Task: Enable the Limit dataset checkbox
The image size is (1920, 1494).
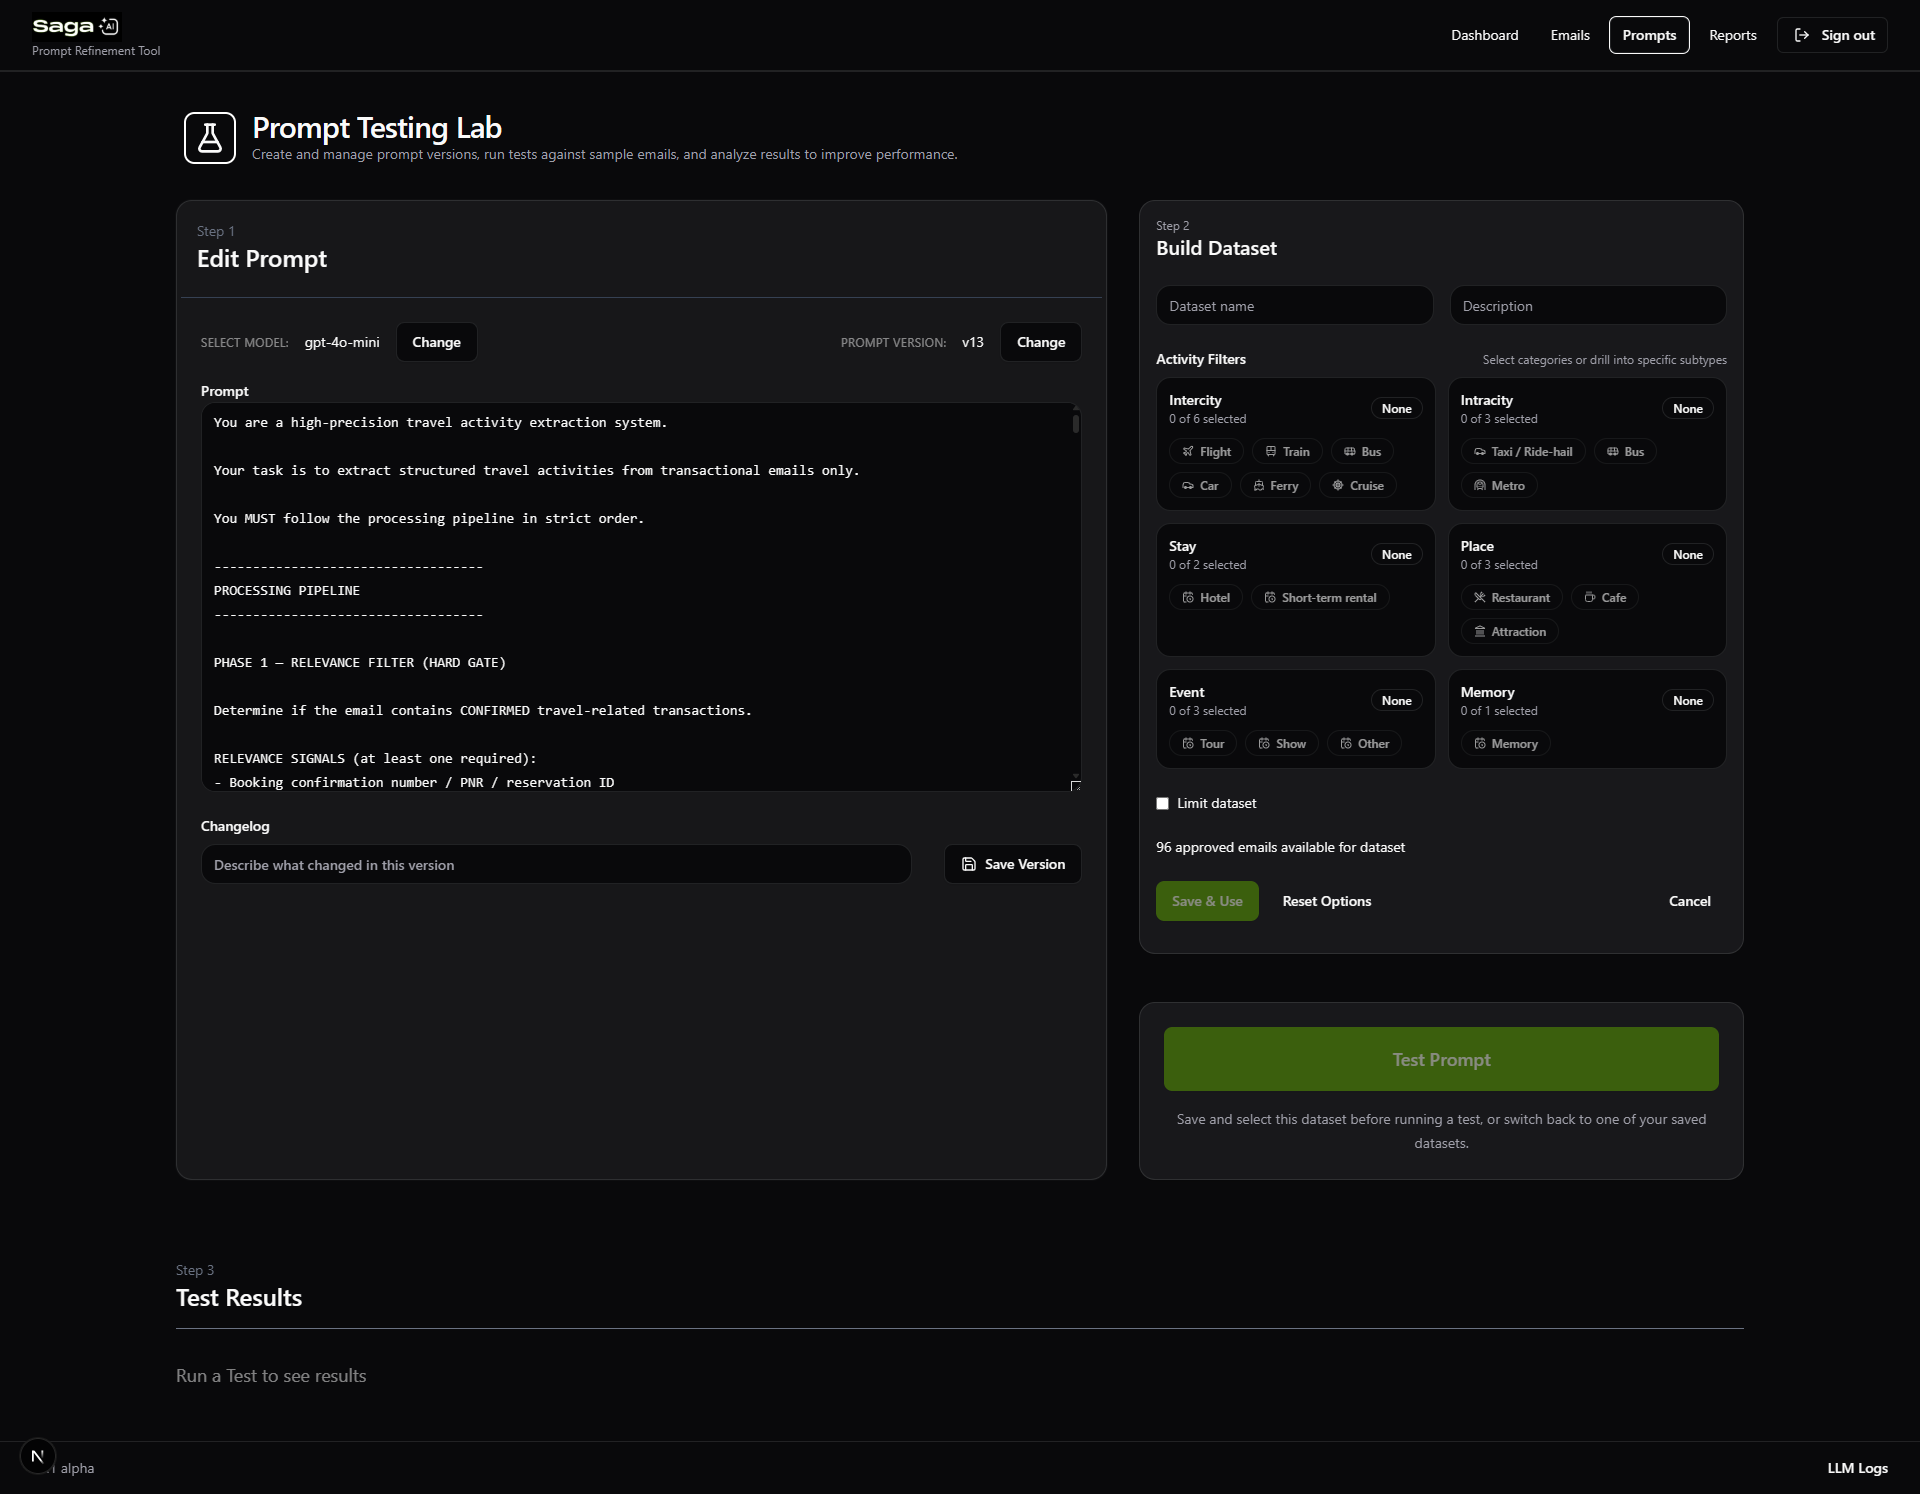Action: pos(1162,804)
